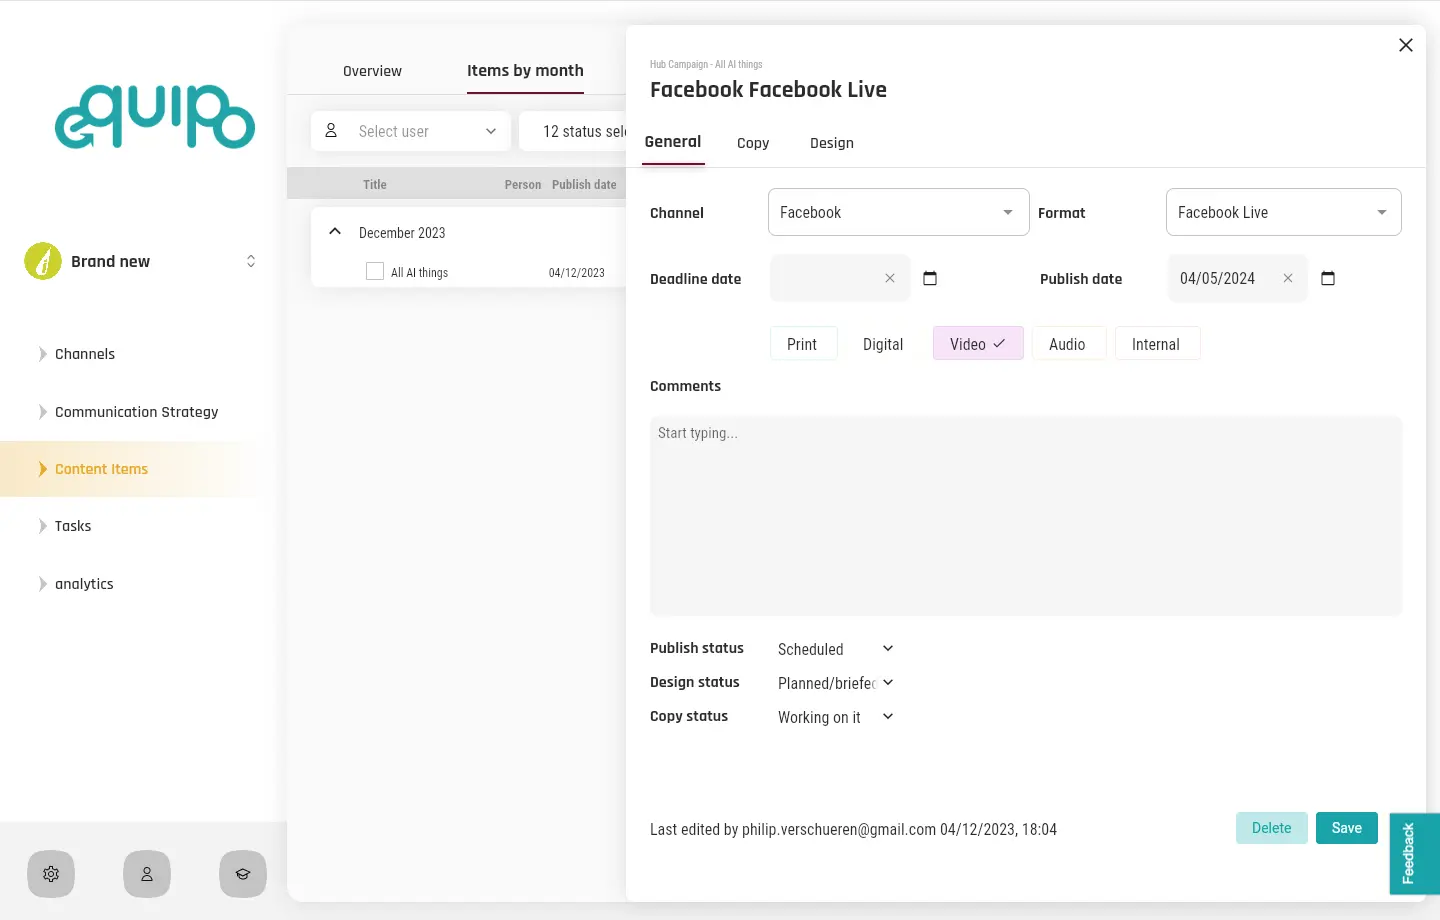Click the user icon in Select user filter
The image size is (1440, 920).
331,131
